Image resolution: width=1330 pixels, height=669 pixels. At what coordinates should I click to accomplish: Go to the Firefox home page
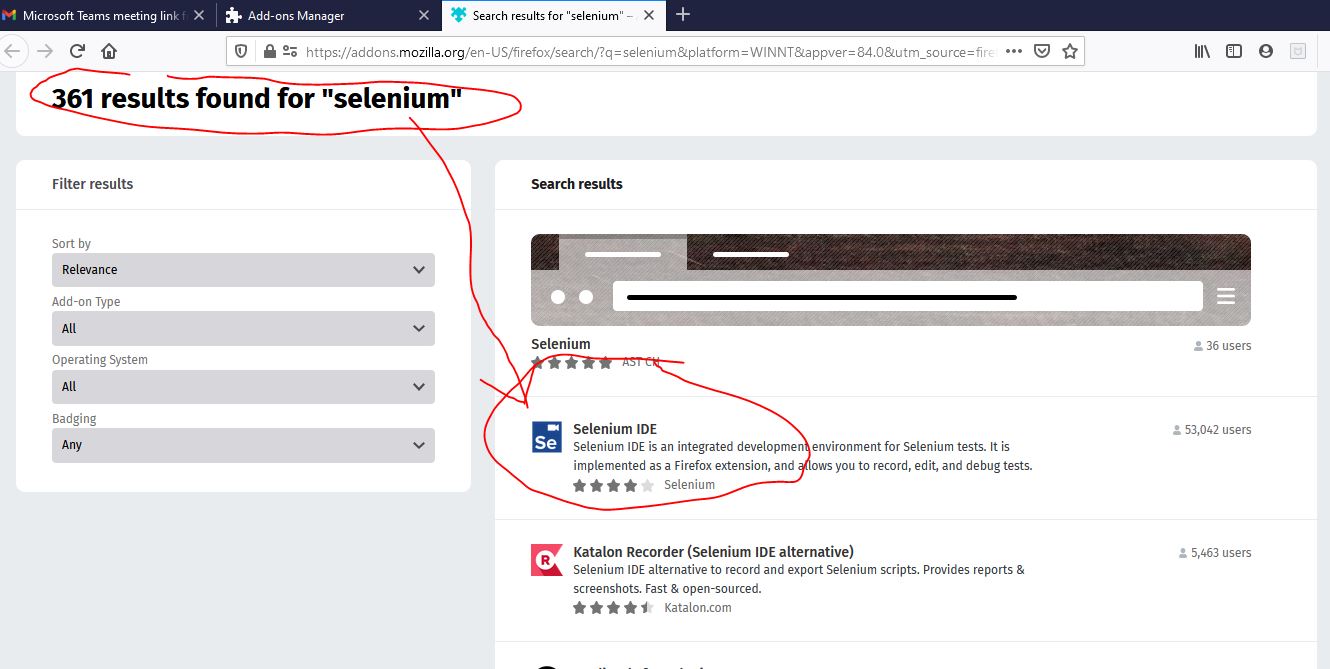point(109,51)
